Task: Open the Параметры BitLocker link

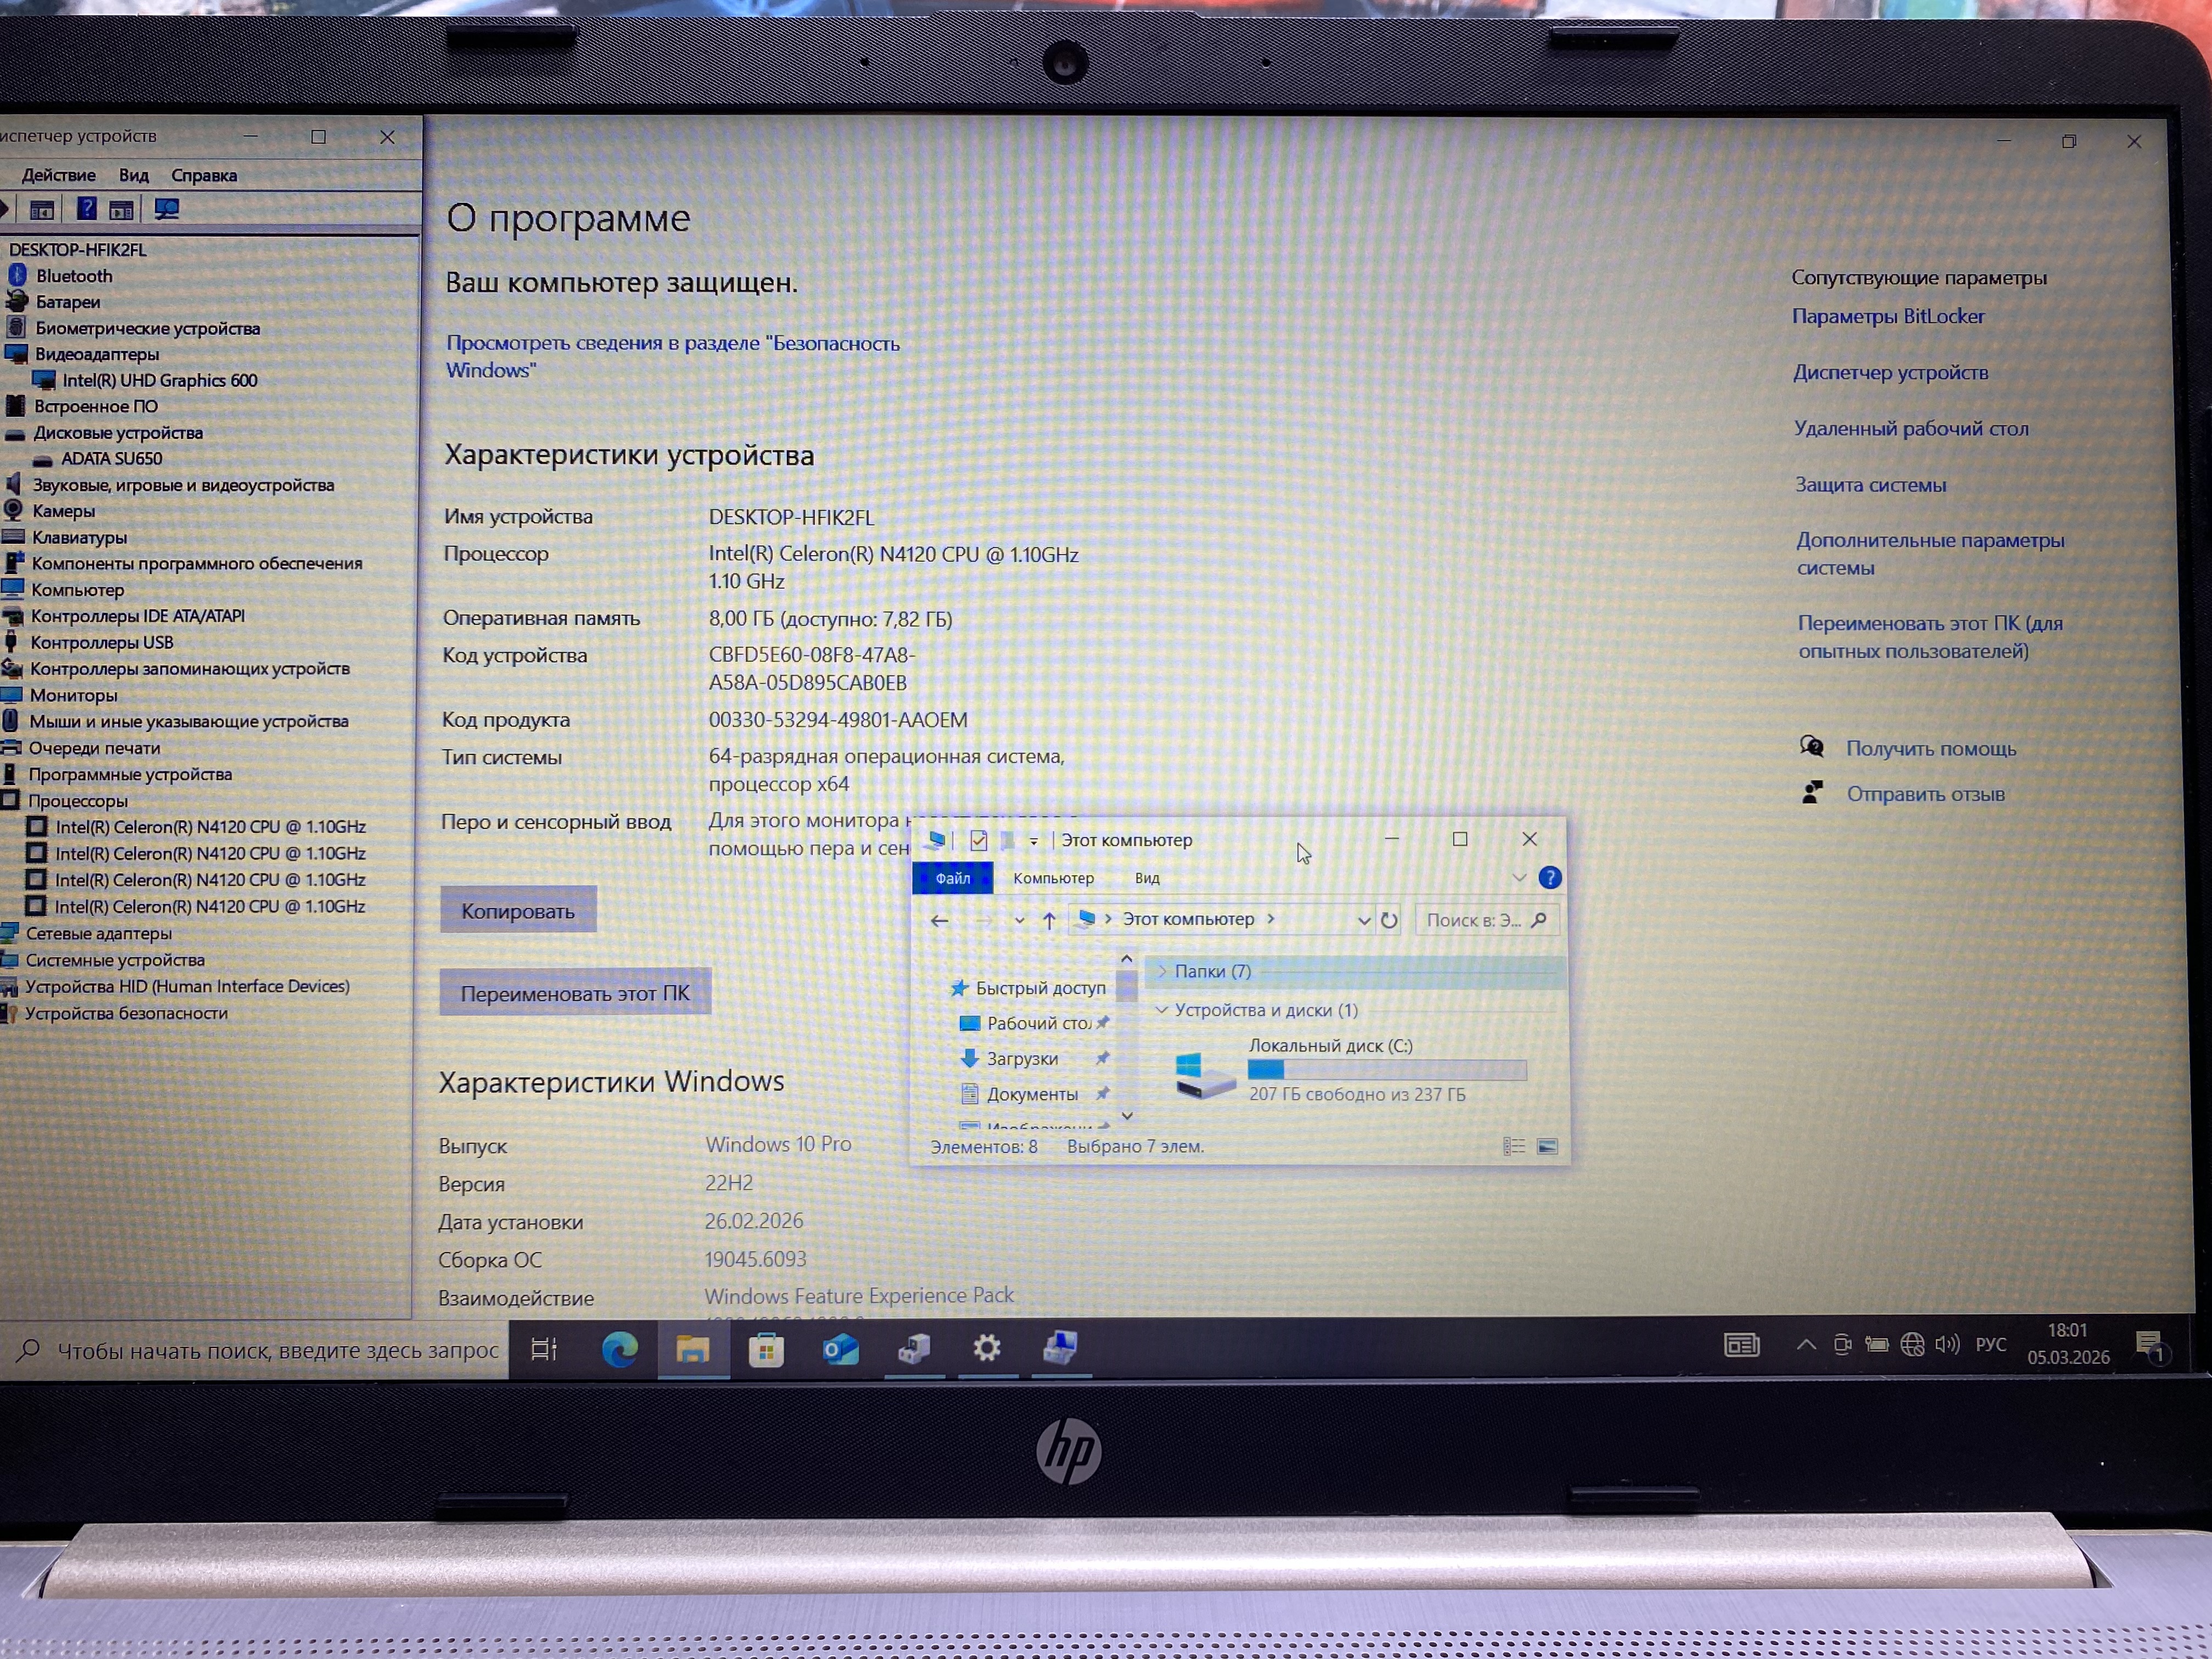Action: click(1888, 316)
